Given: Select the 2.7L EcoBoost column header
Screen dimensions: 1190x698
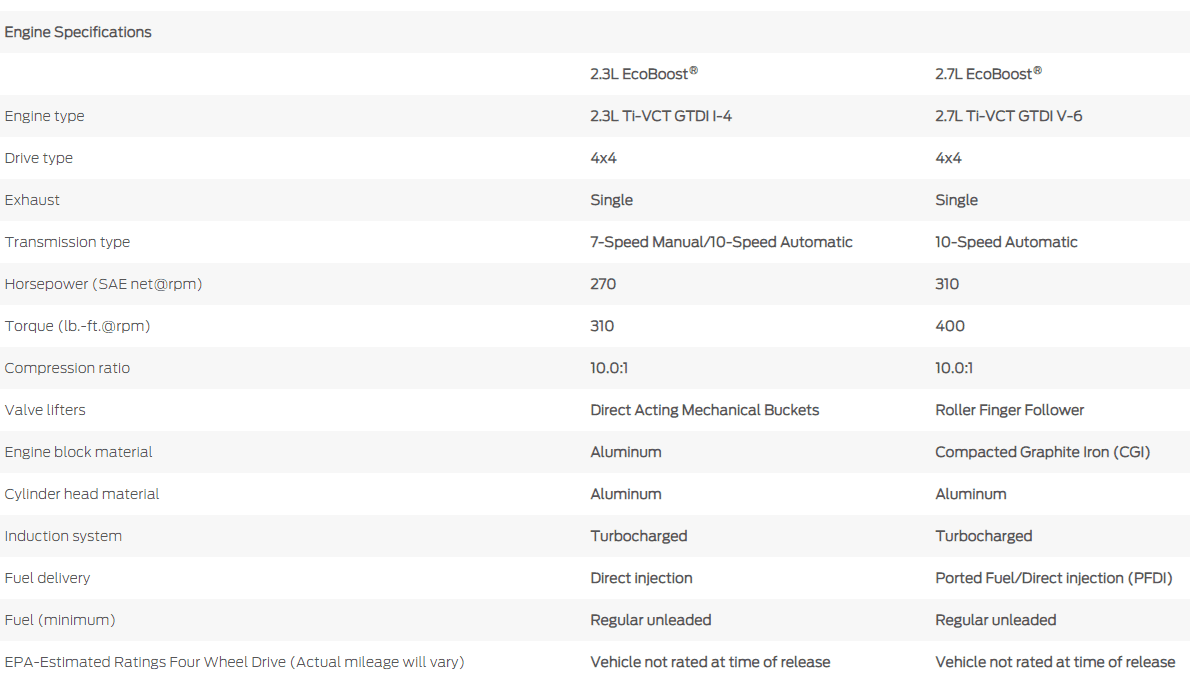Looking at the screenshot, I should (988, 74).
